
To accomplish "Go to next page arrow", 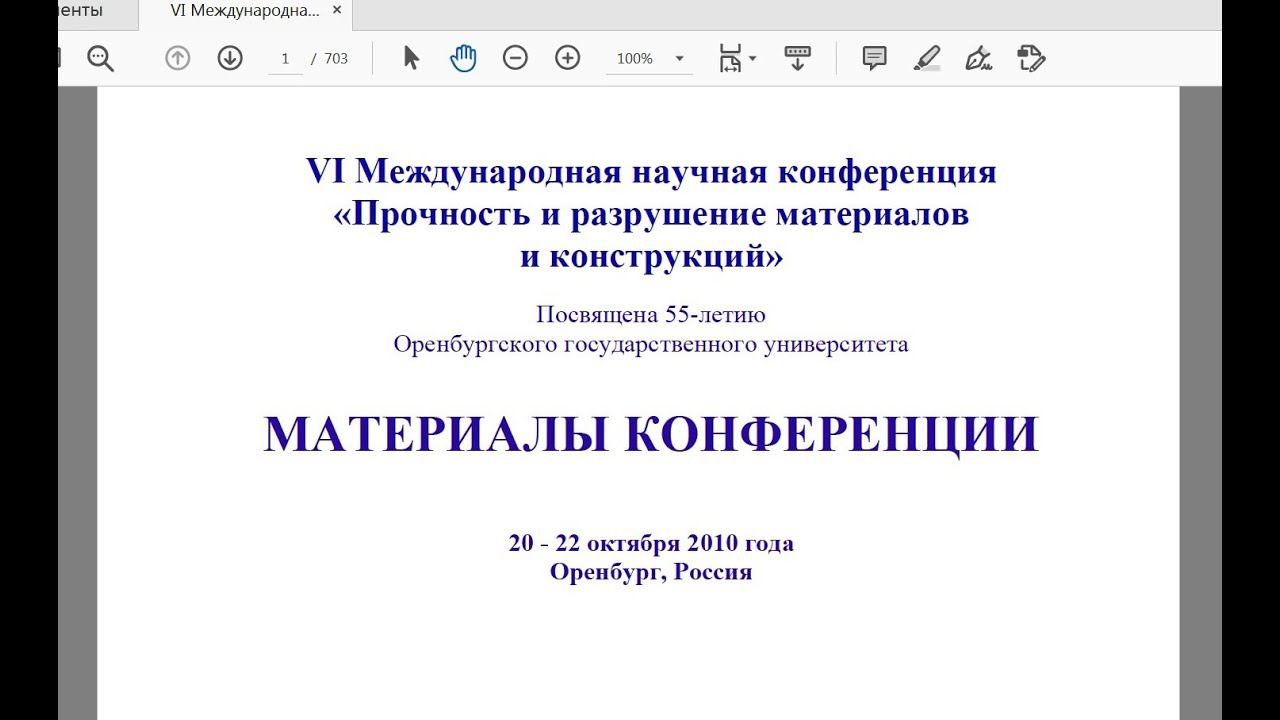I will pyautogui.click(x=230, y=58).
